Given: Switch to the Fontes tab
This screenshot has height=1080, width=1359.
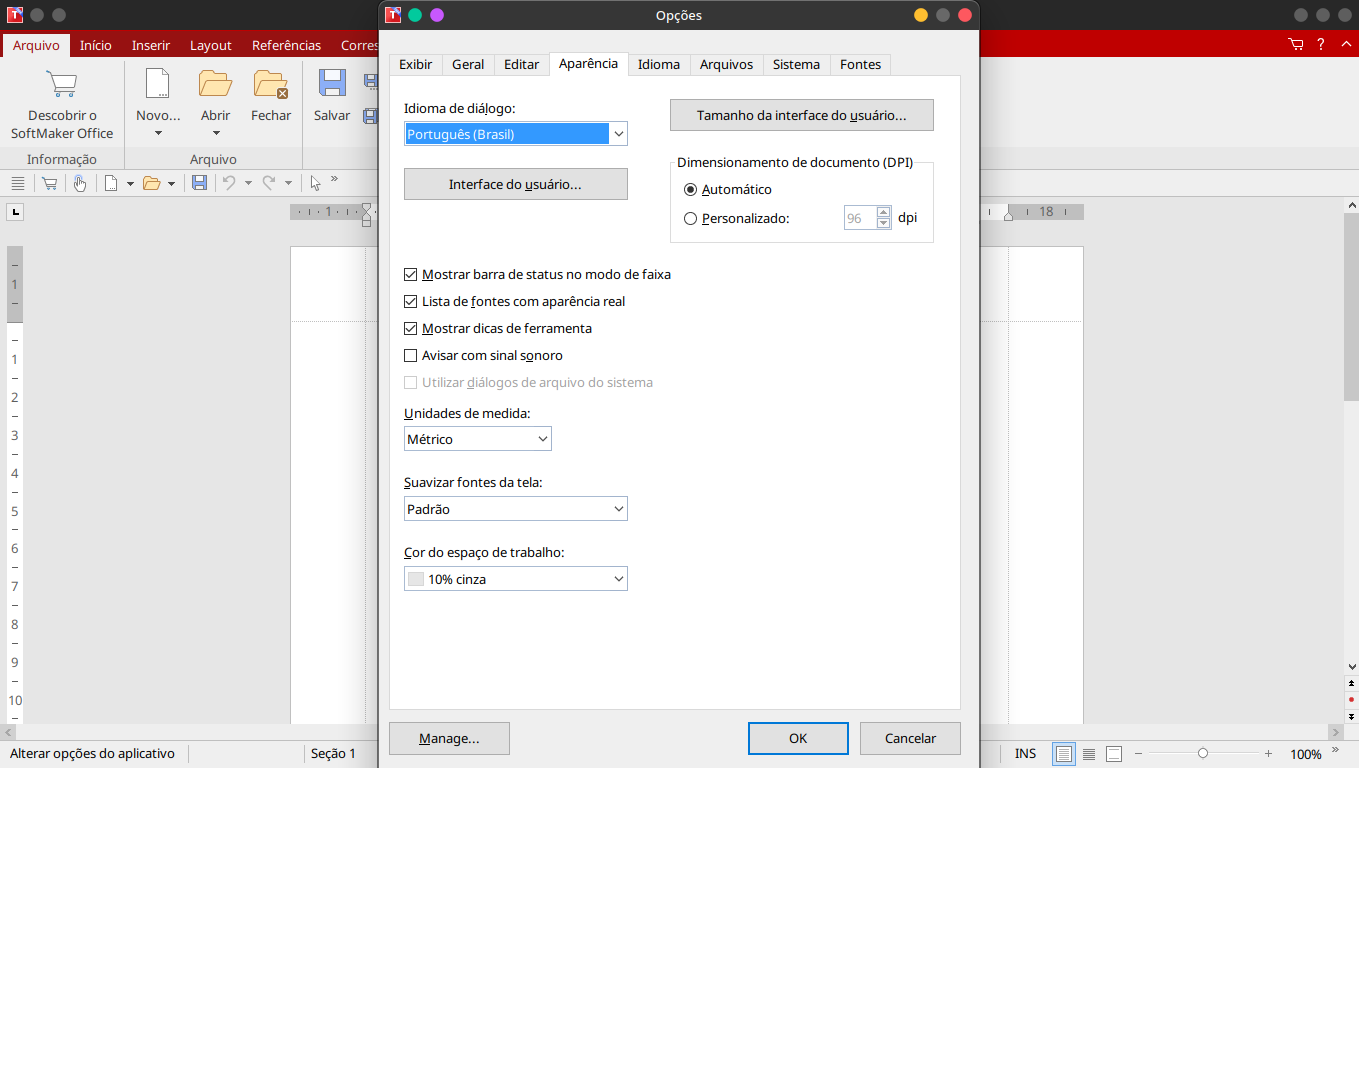Looking at the screenshot, I should pyautogui.click(x=860, y=65).
